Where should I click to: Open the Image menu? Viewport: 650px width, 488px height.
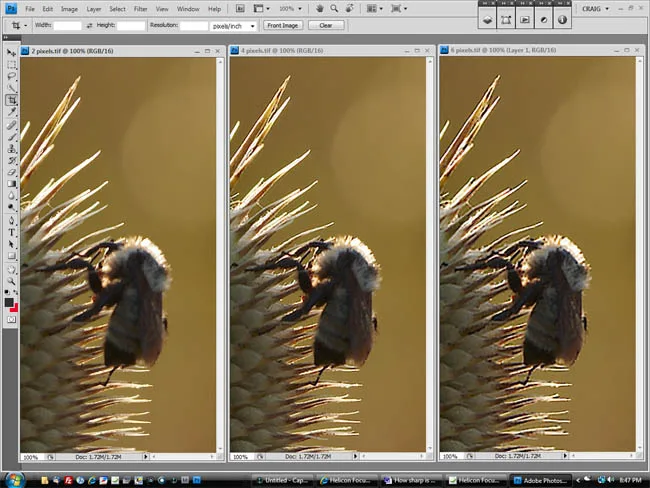(x=69, y=8)
